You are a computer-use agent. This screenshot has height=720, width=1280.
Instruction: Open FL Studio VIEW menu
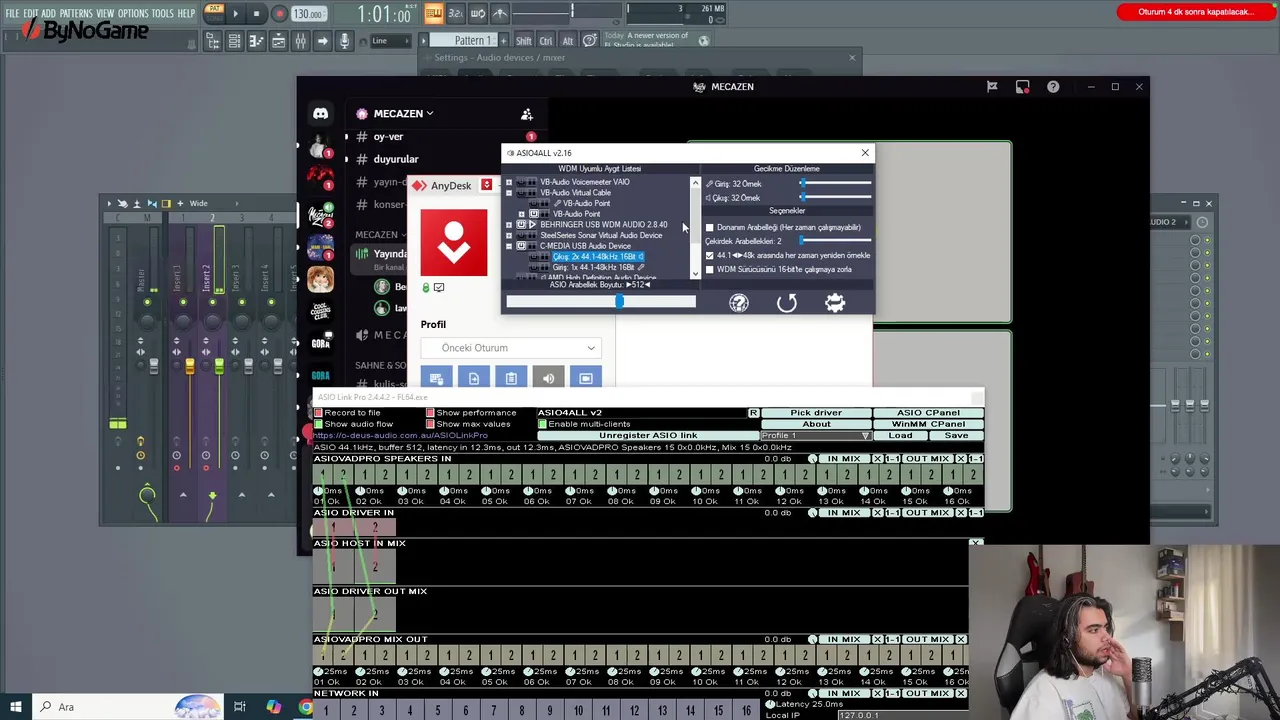[x=105, y=14]
